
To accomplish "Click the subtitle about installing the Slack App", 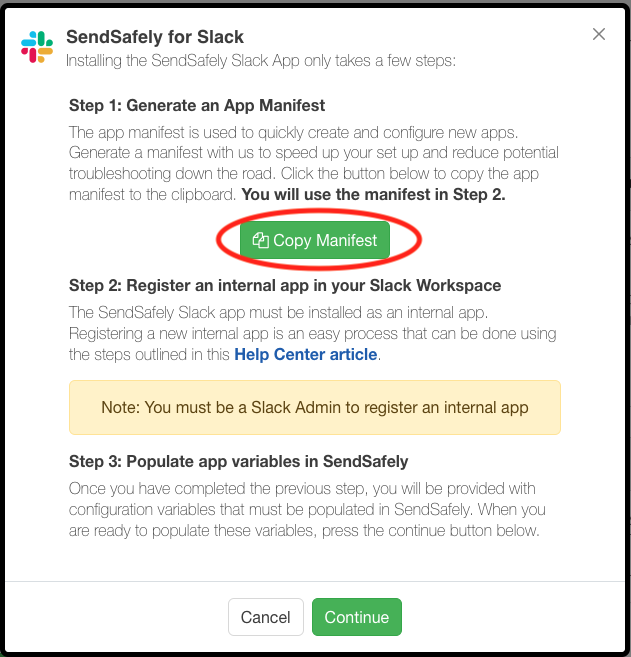I will click(x=260, y=61).
